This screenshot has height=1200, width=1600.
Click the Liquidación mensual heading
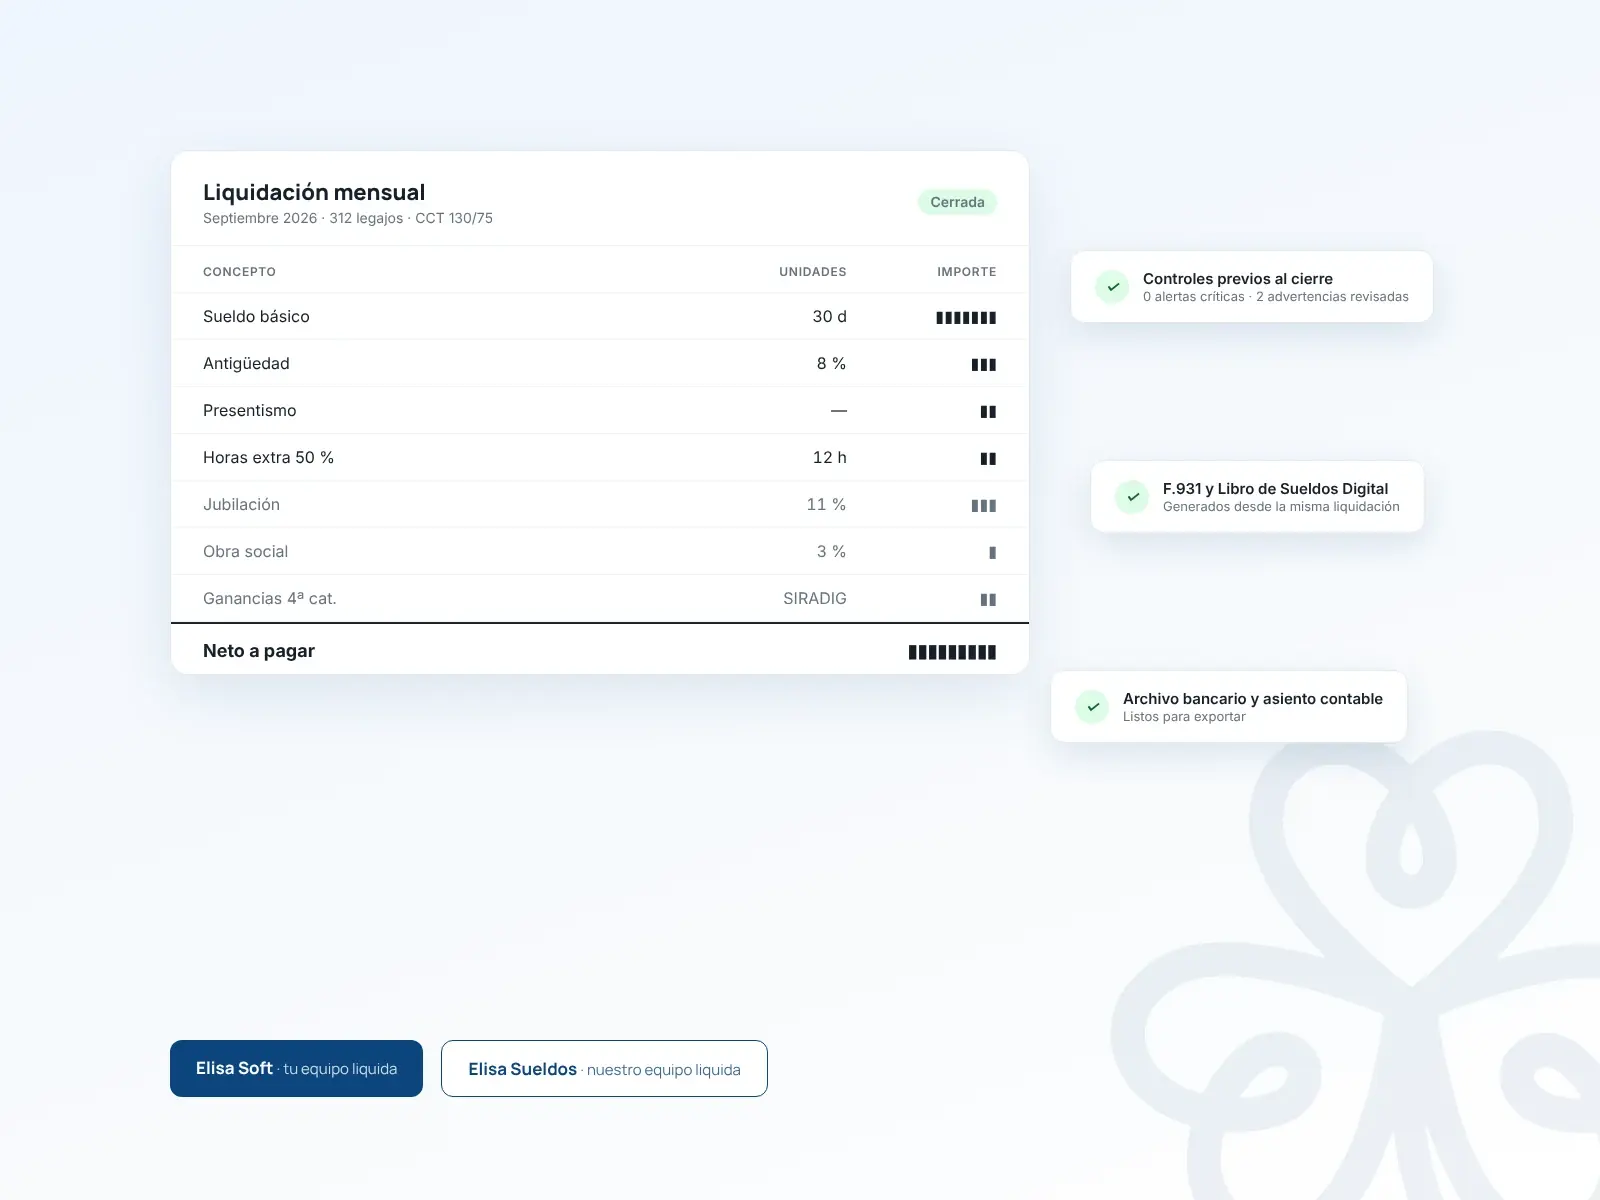pyautogui.click(x=314, y=192)
